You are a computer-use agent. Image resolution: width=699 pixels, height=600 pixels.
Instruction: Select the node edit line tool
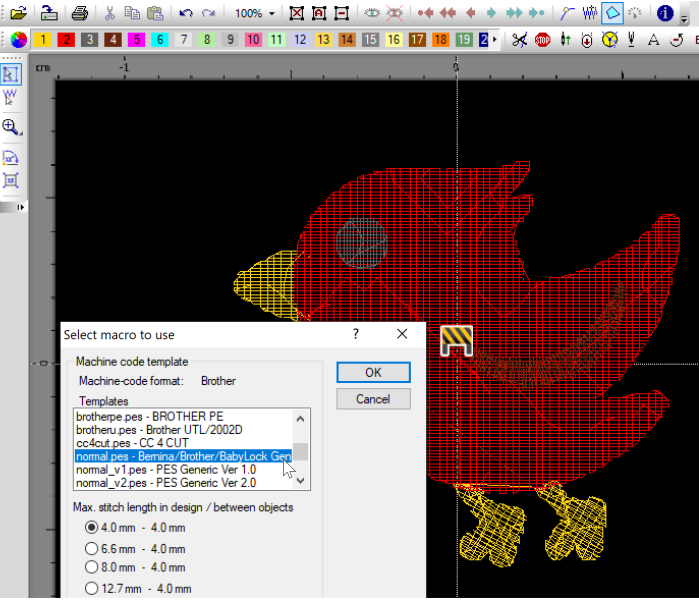click(567, 13)
